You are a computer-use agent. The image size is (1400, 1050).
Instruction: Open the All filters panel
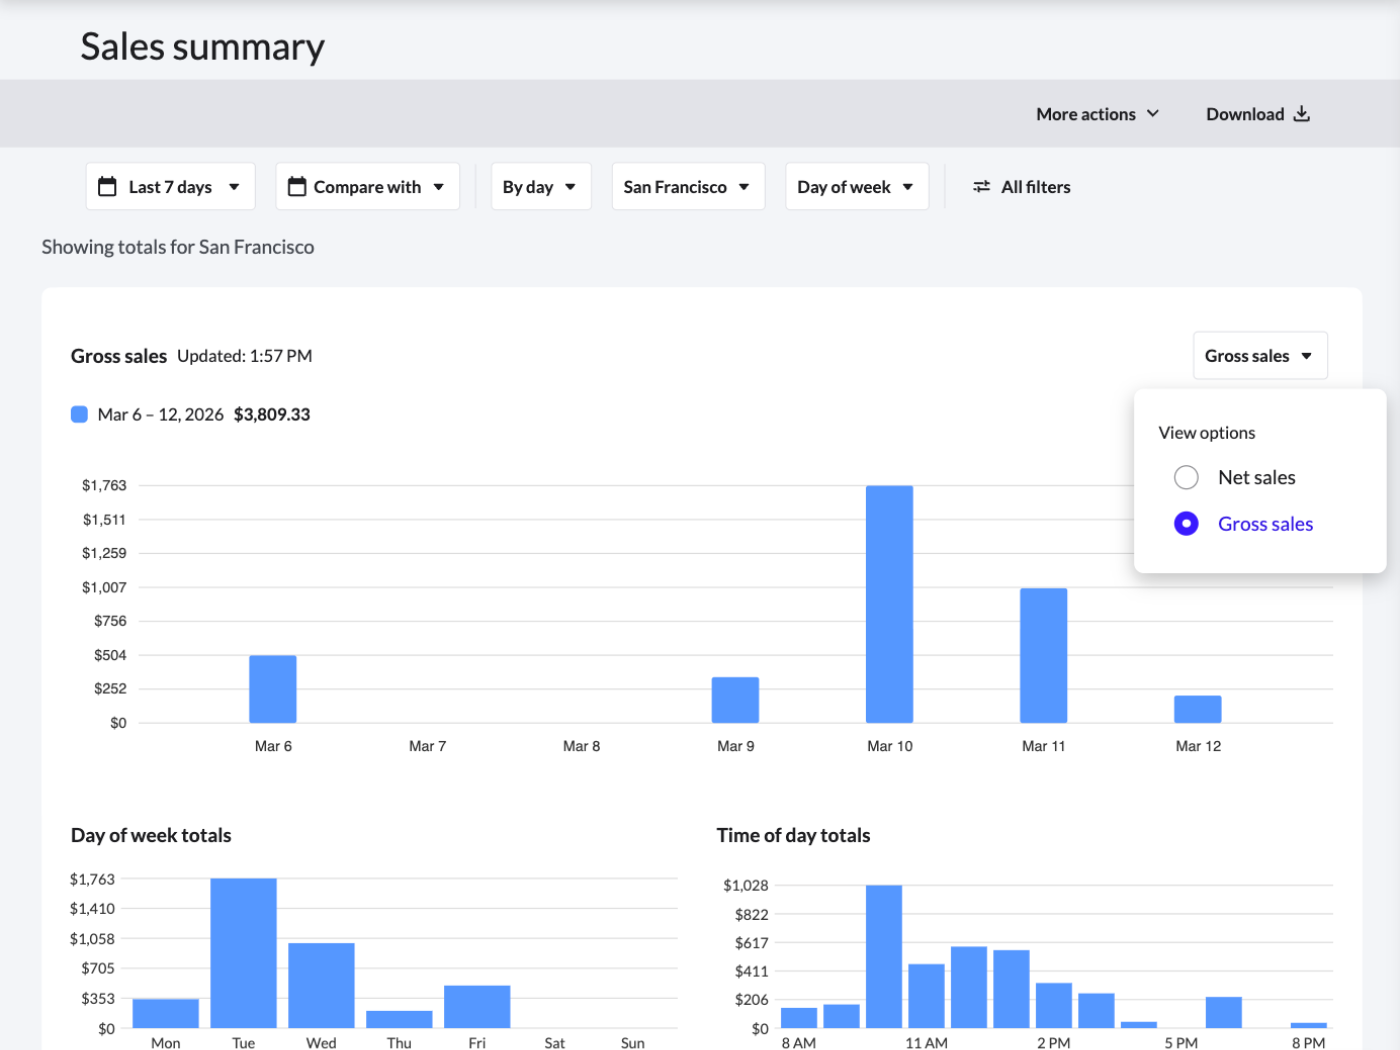(x=1022, y=186)
